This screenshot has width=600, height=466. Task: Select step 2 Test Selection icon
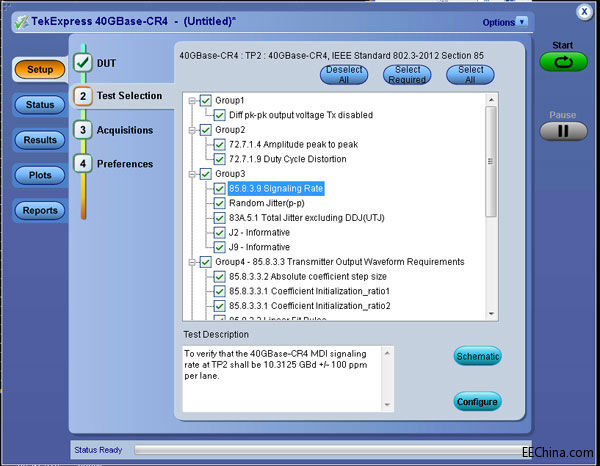coord(83,96)
